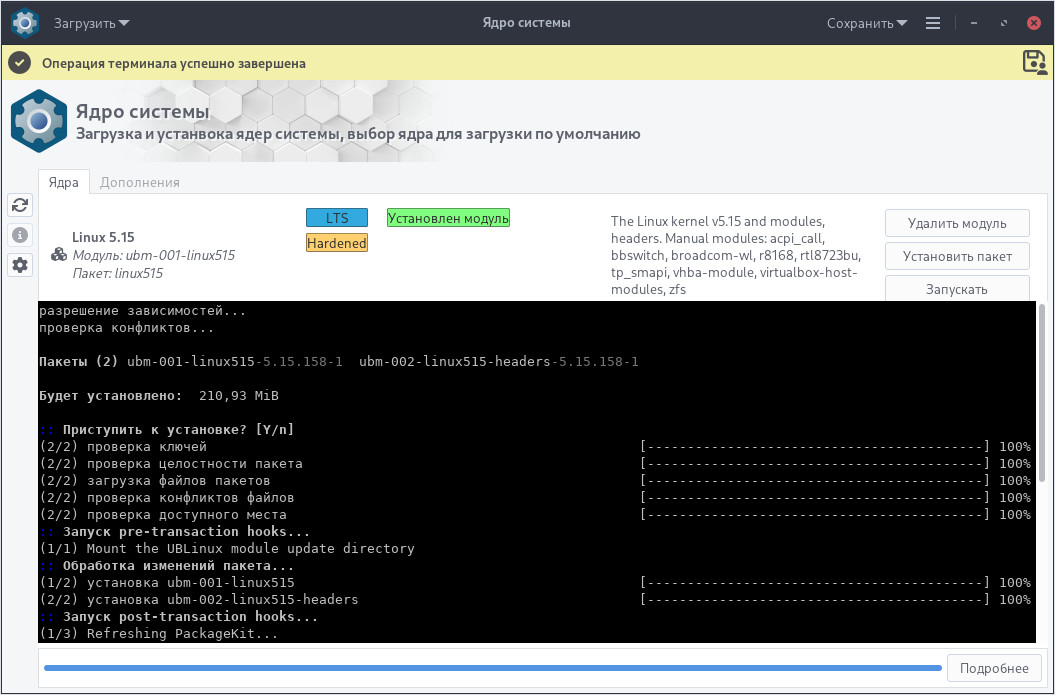1055x695 pixels.
Task: Click the large Ядро системы logo
Action: tap(39, 121)
